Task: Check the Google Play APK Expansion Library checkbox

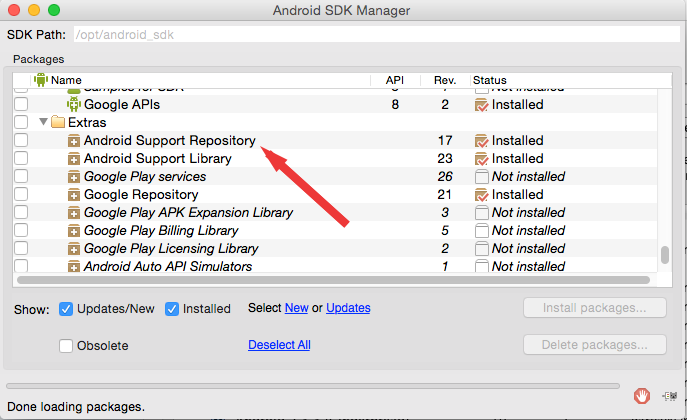Action: tap(21, 212)
